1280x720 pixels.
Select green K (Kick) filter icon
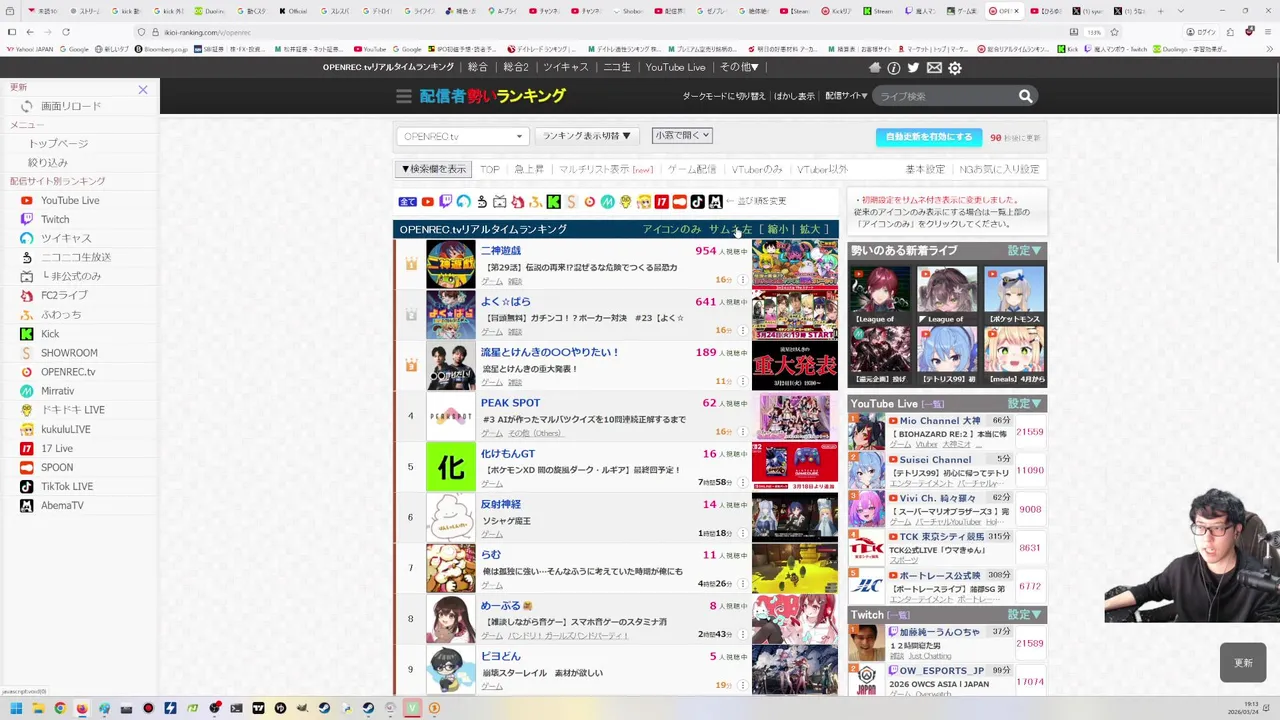553,202
